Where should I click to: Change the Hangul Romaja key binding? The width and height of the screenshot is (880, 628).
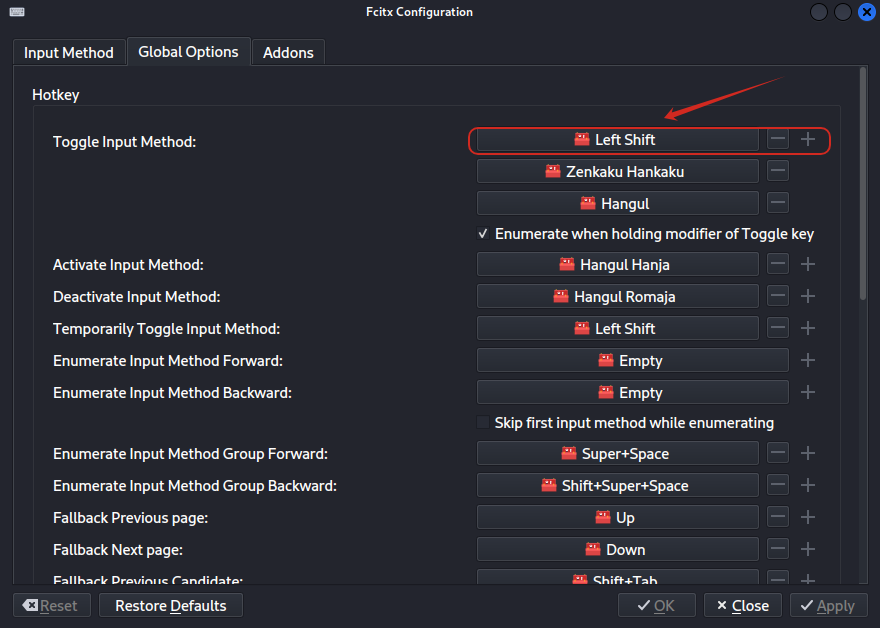click(617, 296)
